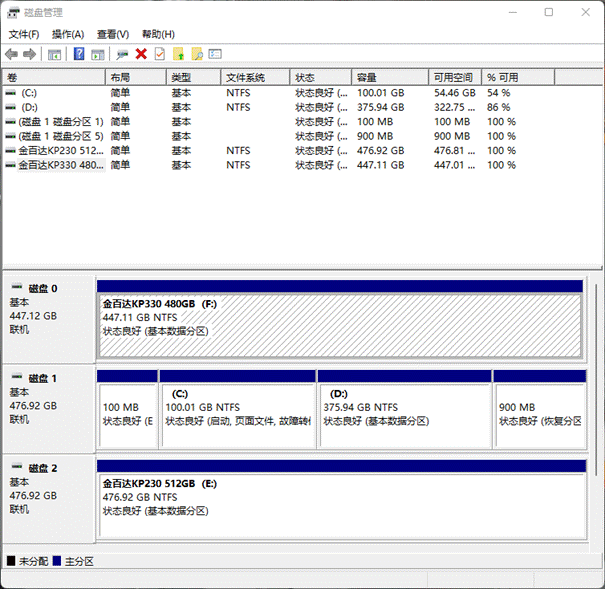Viewport: 605px width, 589px height.
Task: Click the red X delete icon
Action: pos(141,54)
